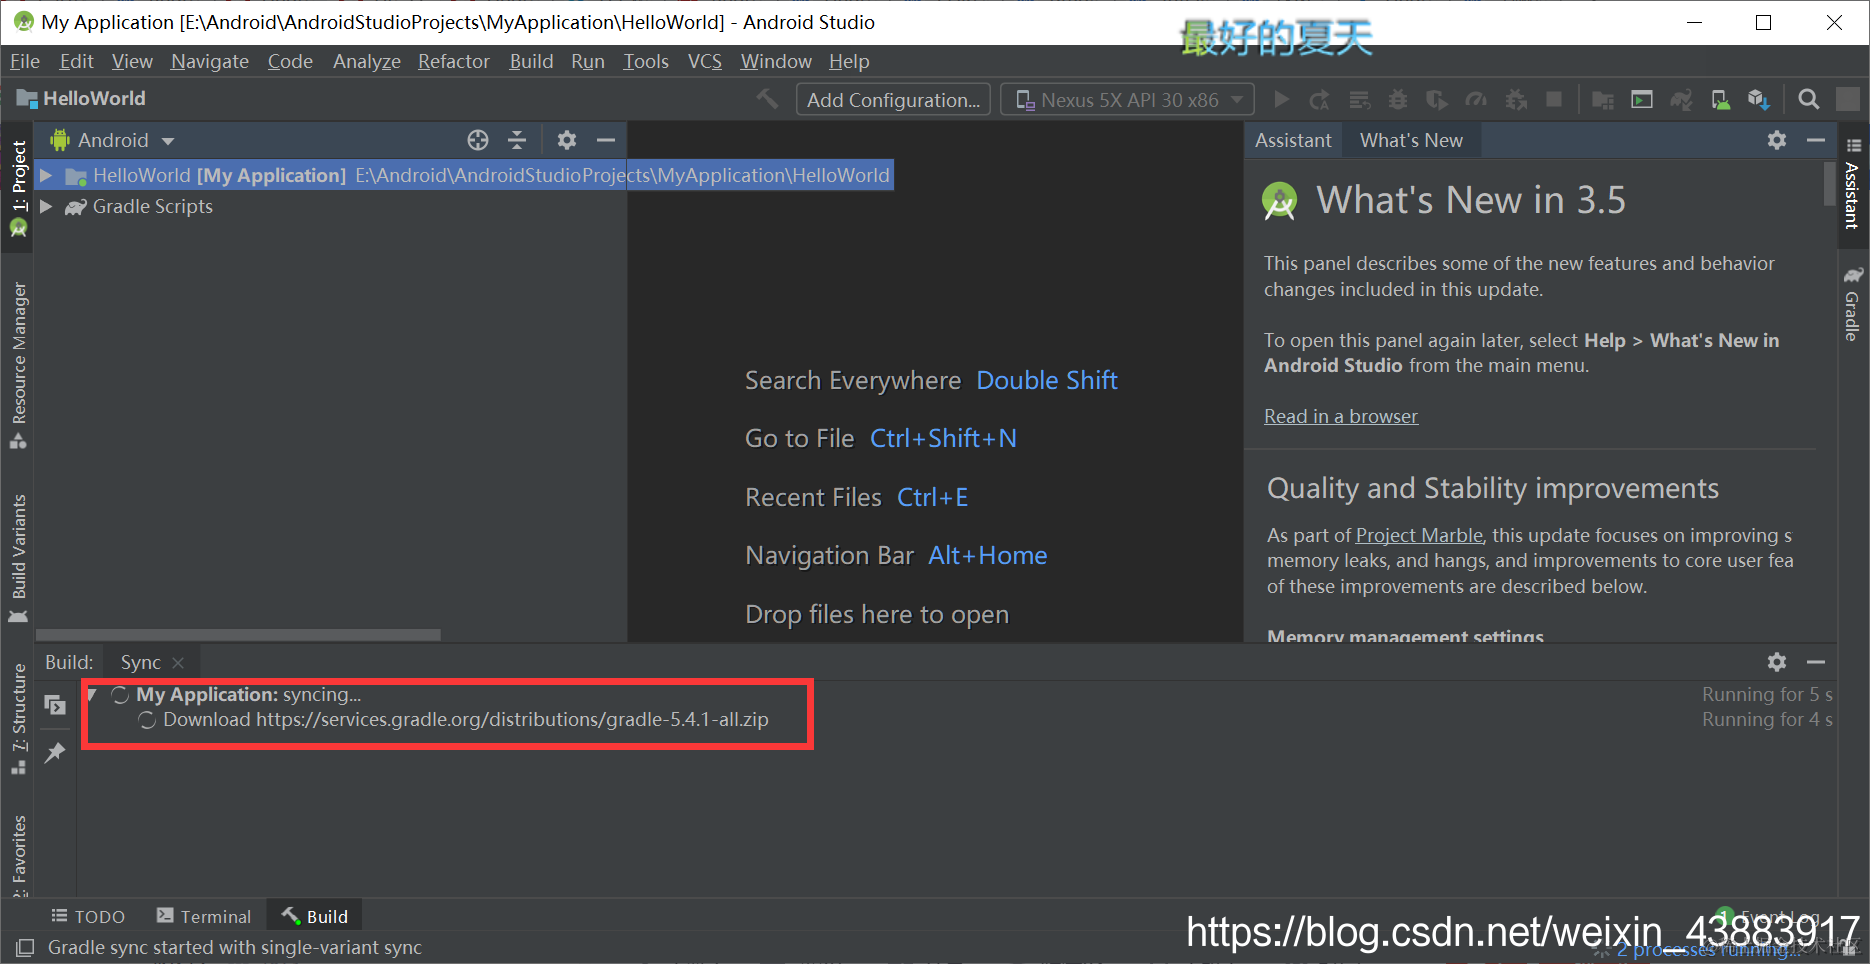Click the Project panel horizontal scrollbar
1870x964 pixels.
[238, 635]
